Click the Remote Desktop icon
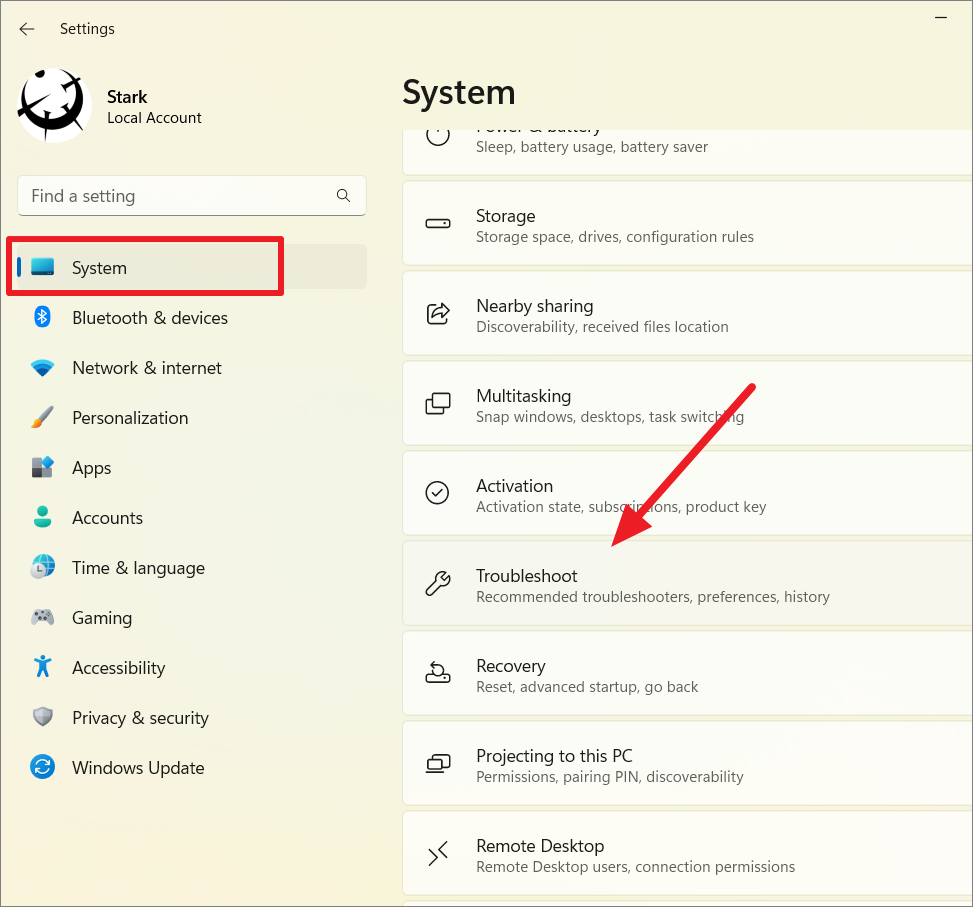The height and width of the screenshot is (907, 973). click(438, 854)
